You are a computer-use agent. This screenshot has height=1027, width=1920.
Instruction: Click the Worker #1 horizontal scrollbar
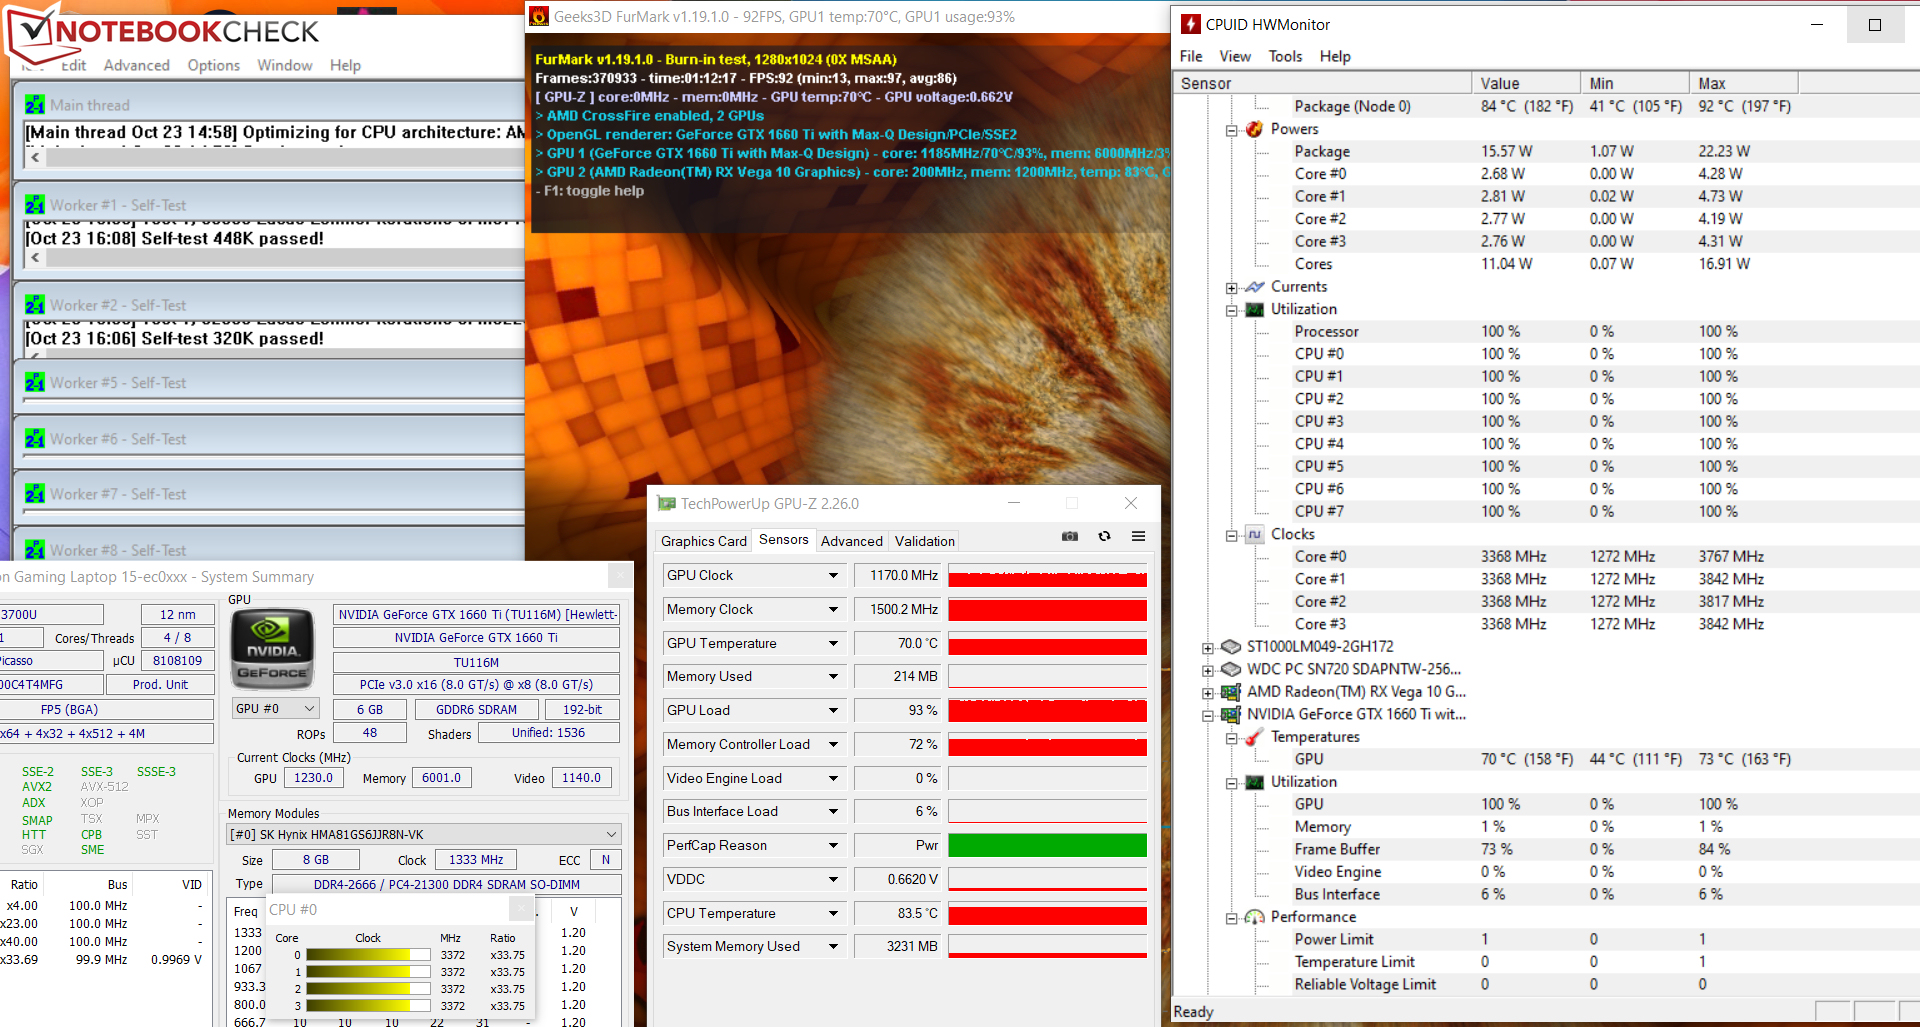pyautogui.click(x=276, y=257)
